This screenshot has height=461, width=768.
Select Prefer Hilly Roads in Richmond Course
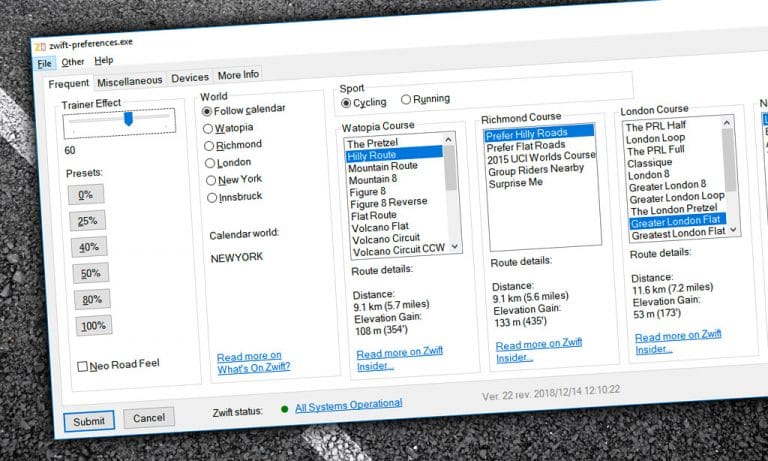click(x=539, y=132)
